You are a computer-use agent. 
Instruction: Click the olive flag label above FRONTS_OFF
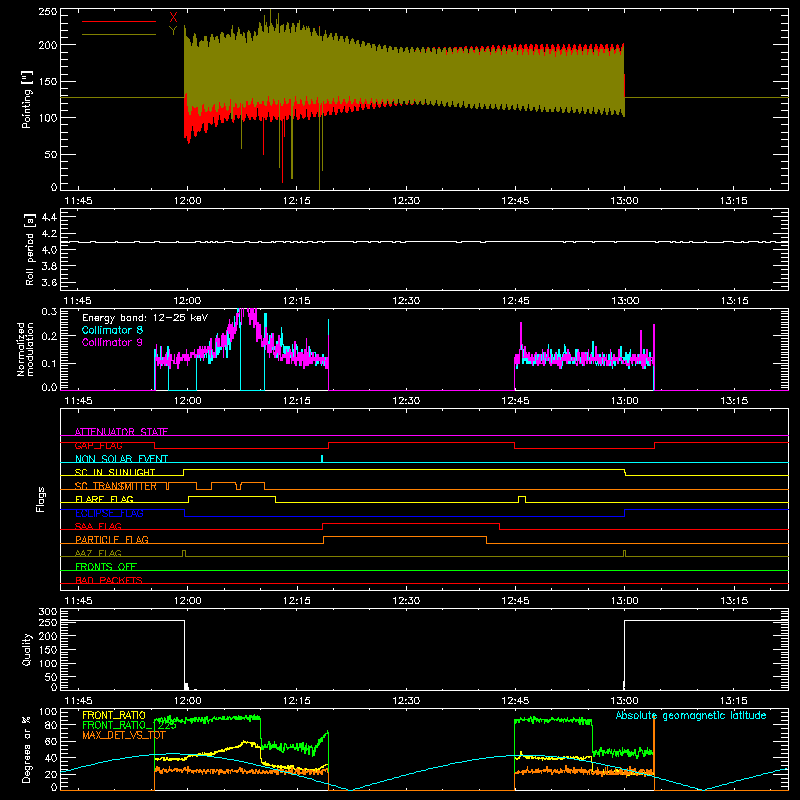click(98, 553)
